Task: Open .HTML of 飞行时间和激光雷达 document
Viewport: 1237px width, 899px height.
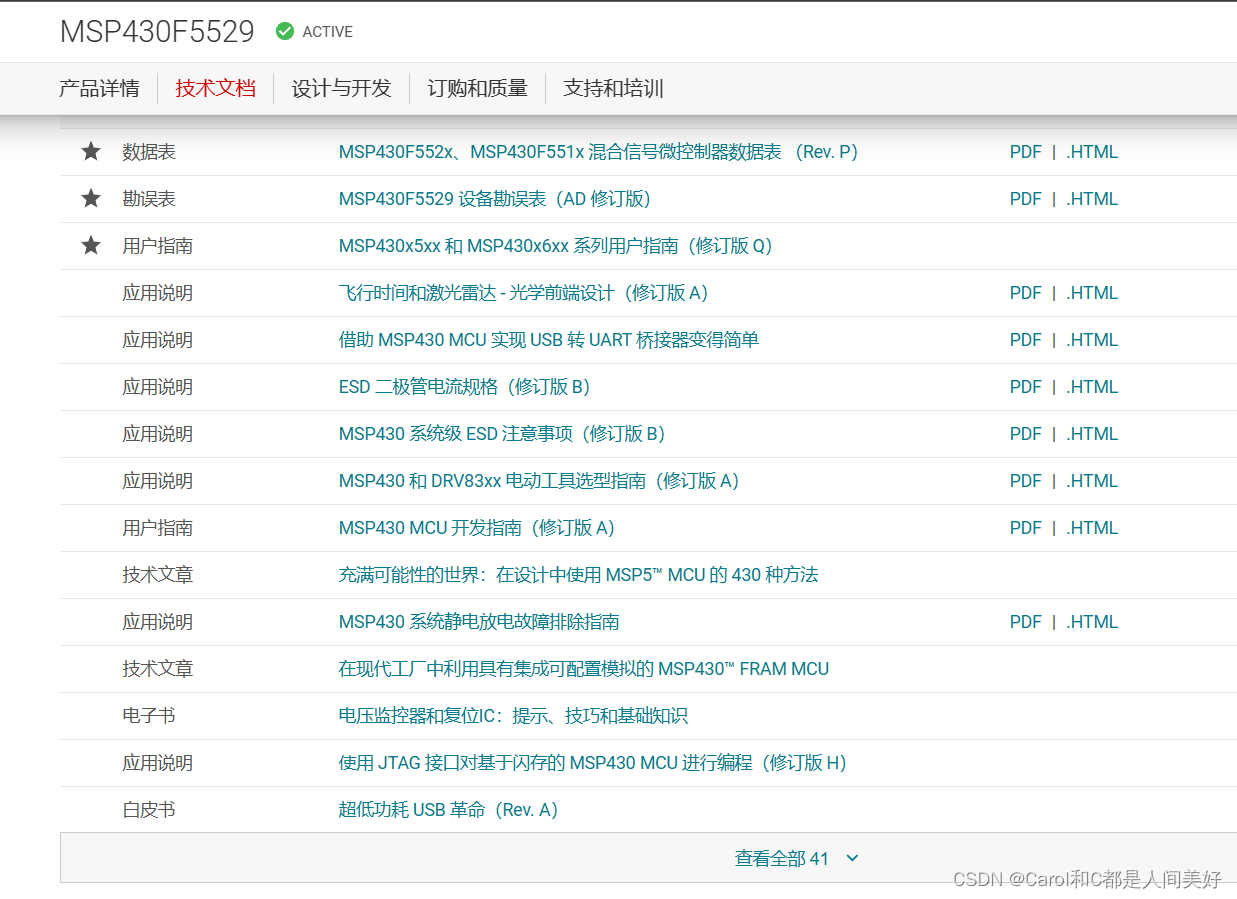Action: coord(1092,293)
